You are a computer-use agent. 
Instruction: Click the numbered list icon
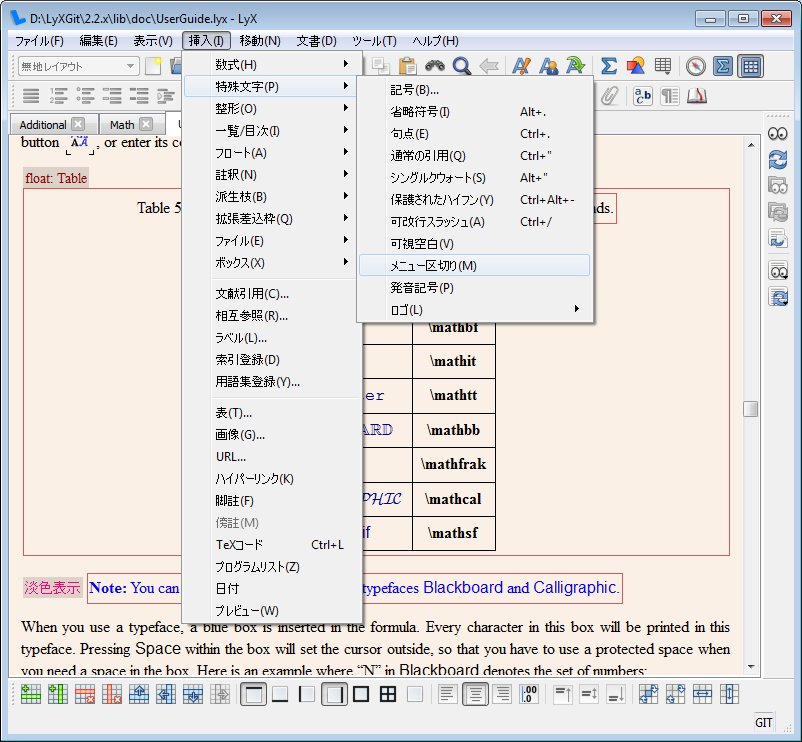[x=58, y=96]
